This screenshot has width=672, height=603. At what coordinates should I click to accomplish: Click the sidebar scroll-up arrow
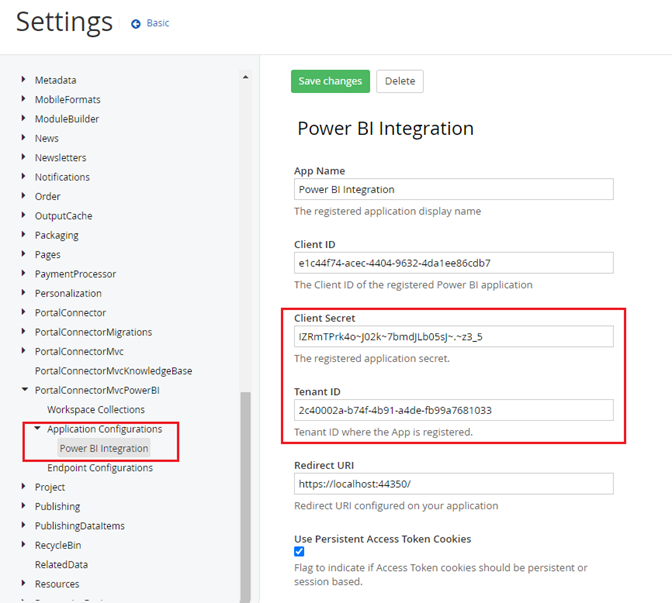(x=246, y=77)
